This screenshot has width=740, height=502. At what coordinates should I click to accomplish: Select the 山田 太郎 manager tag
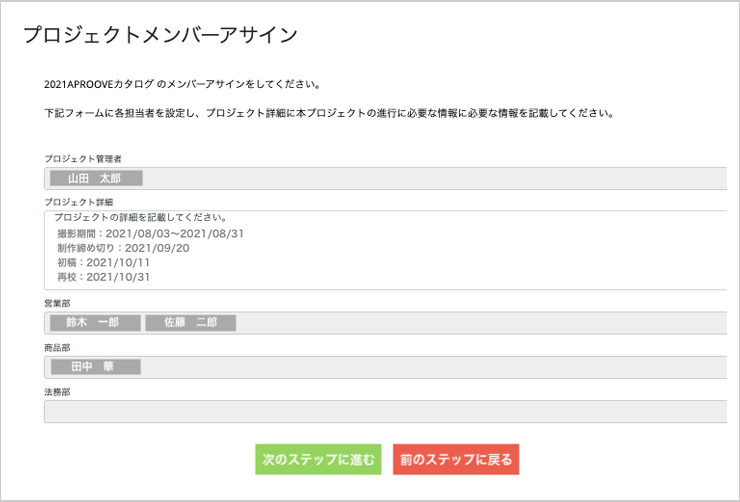[x=96, y=178]
